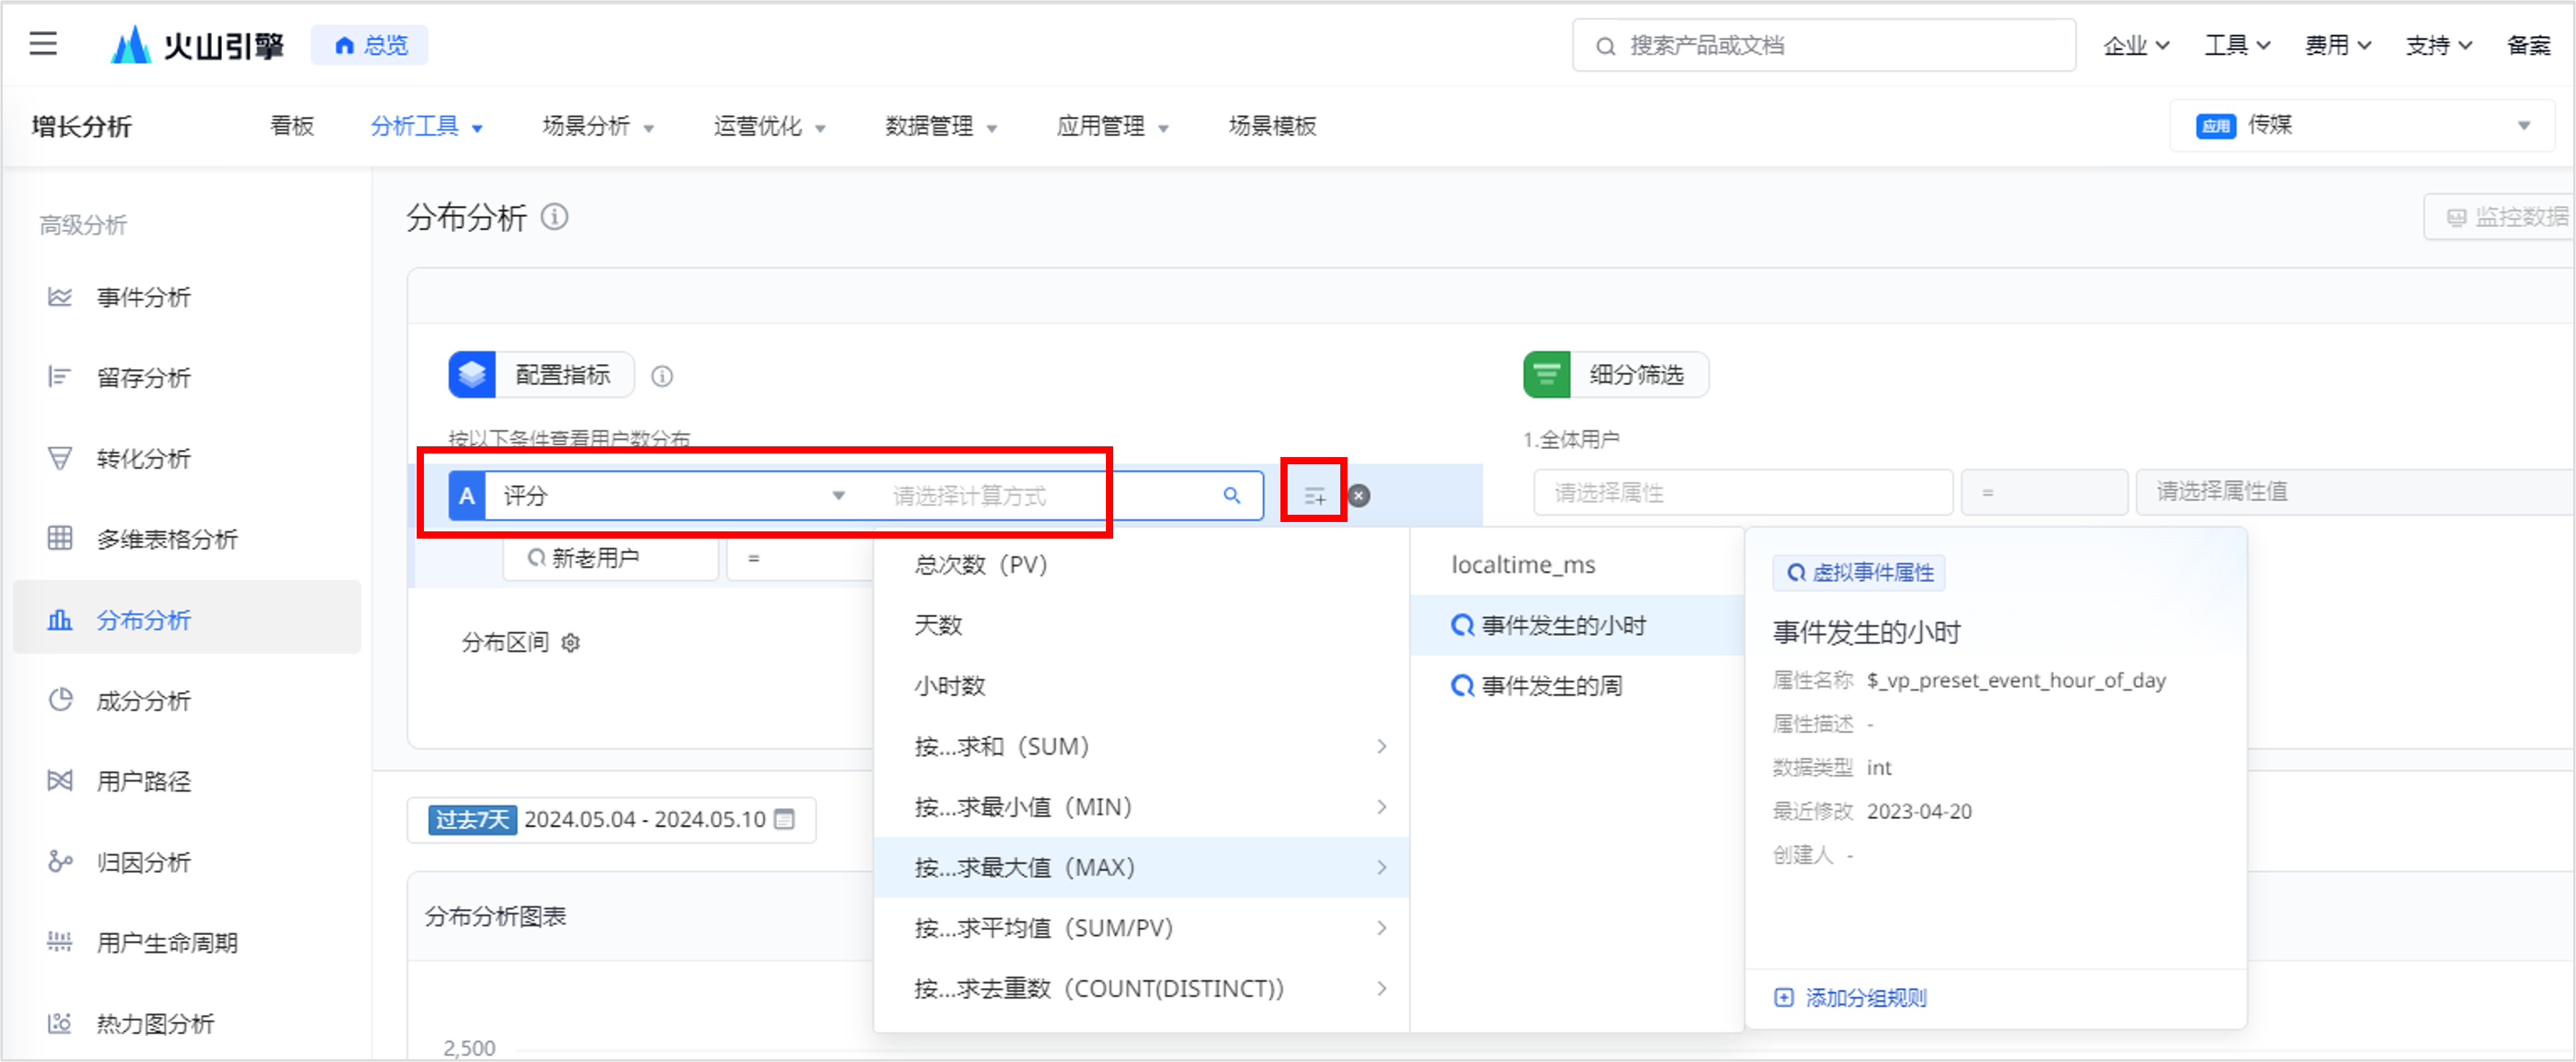Select 留存分析 in sidebar
Image resolution: width=2576 pixels, height=1062 pixels.
187,378
